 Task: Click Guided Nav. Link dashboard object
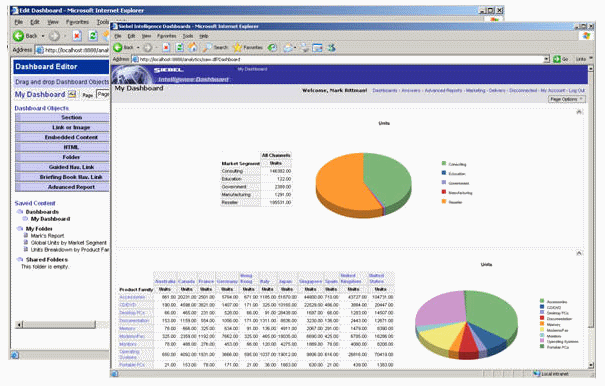(x=62, y=167)
